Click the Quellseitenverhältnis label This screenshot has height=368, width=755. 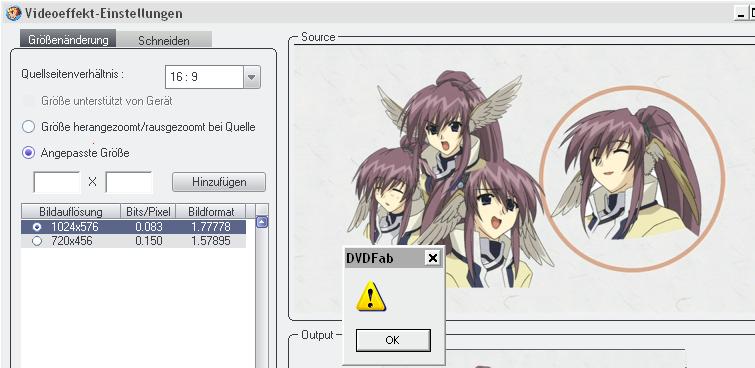pos(72,75)
